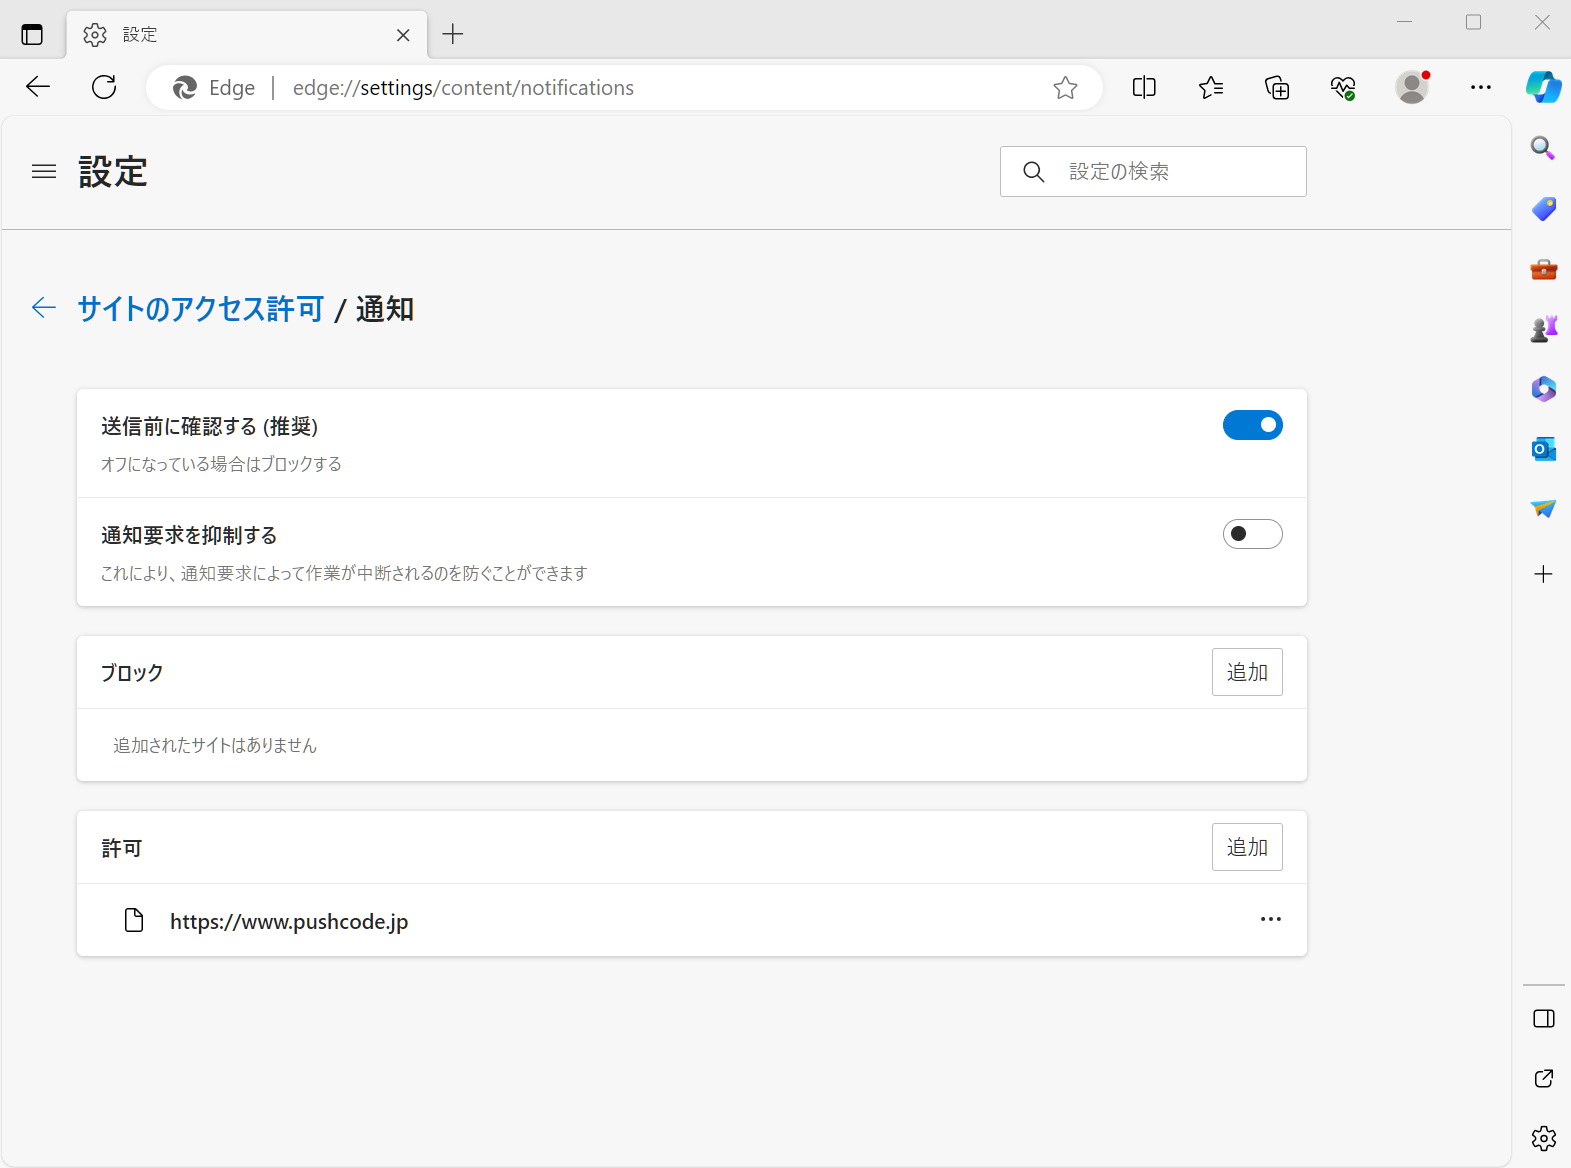Click the address bar URL
This screenshot has height=1168, width=1571.
click(463, 88)
